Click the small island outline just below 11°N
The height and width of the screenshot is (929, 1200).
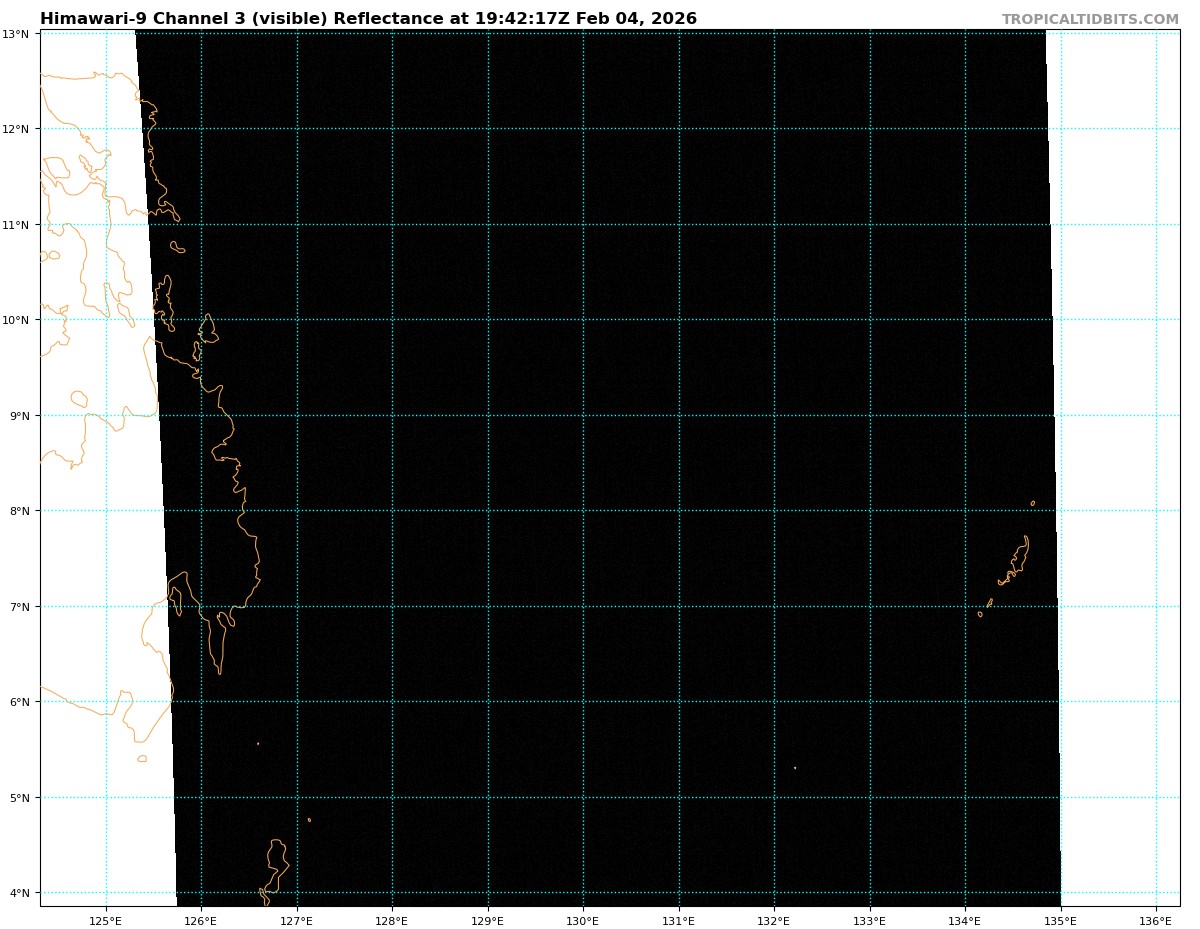point(177,247)
